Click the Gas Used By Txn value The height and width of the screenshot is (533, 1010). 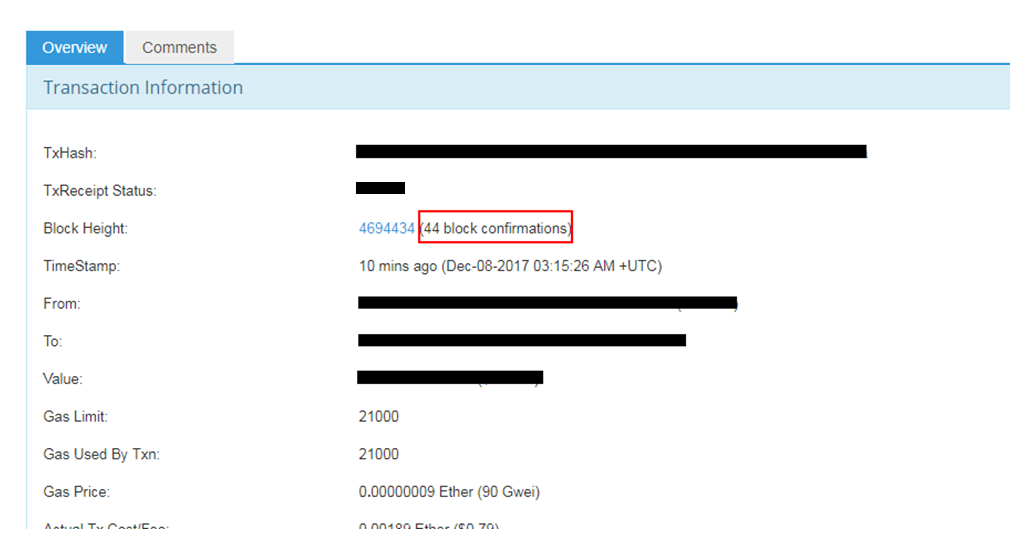[378, 454]
